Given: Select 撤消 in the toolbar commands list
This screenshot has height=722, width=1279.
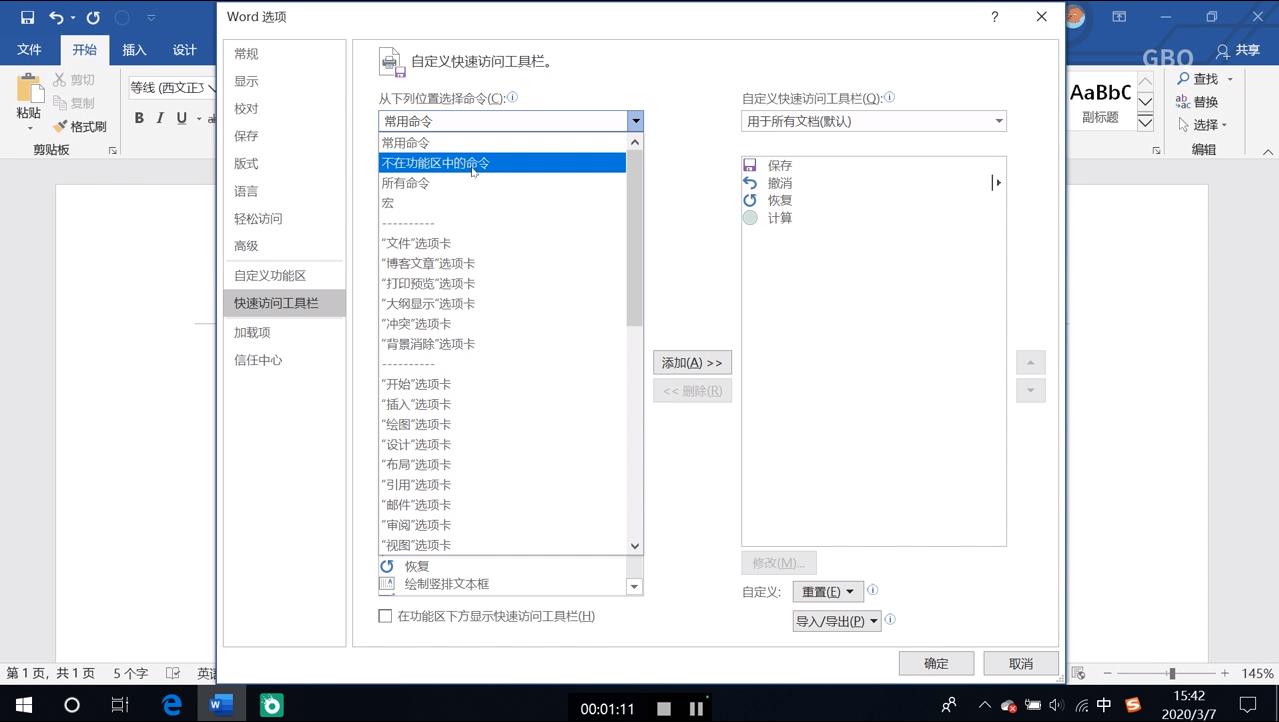Looking at the screenshot, I should click(874, 183).
